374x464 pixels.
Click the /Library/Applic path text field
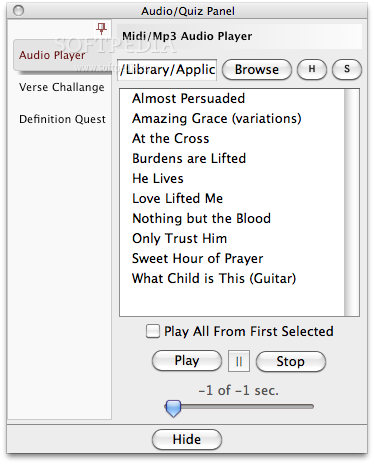[167, 70]
